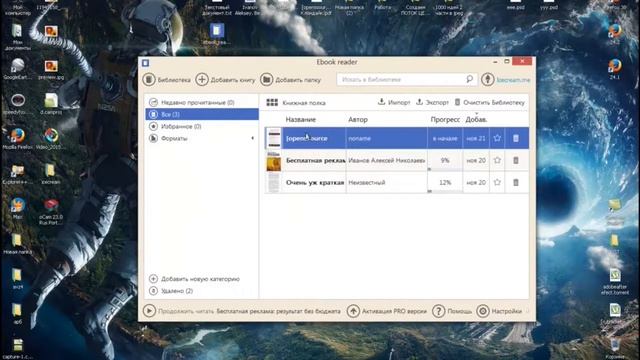Click the Импорт button
The width and height of the screenshot is (640, 360).
[x=394, y=102]
